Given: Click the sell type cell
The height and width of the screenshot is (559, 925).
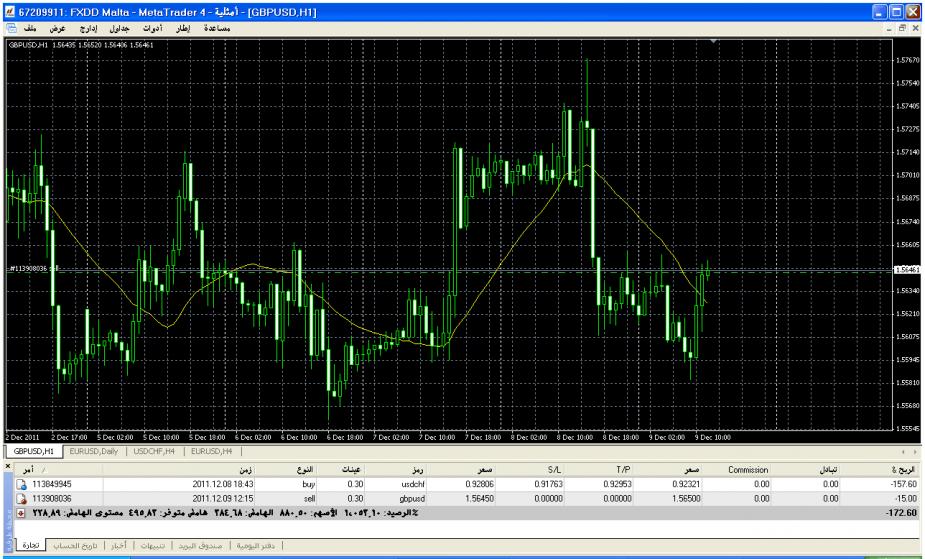Looking at the screenshot, I should tap(310, 499).
